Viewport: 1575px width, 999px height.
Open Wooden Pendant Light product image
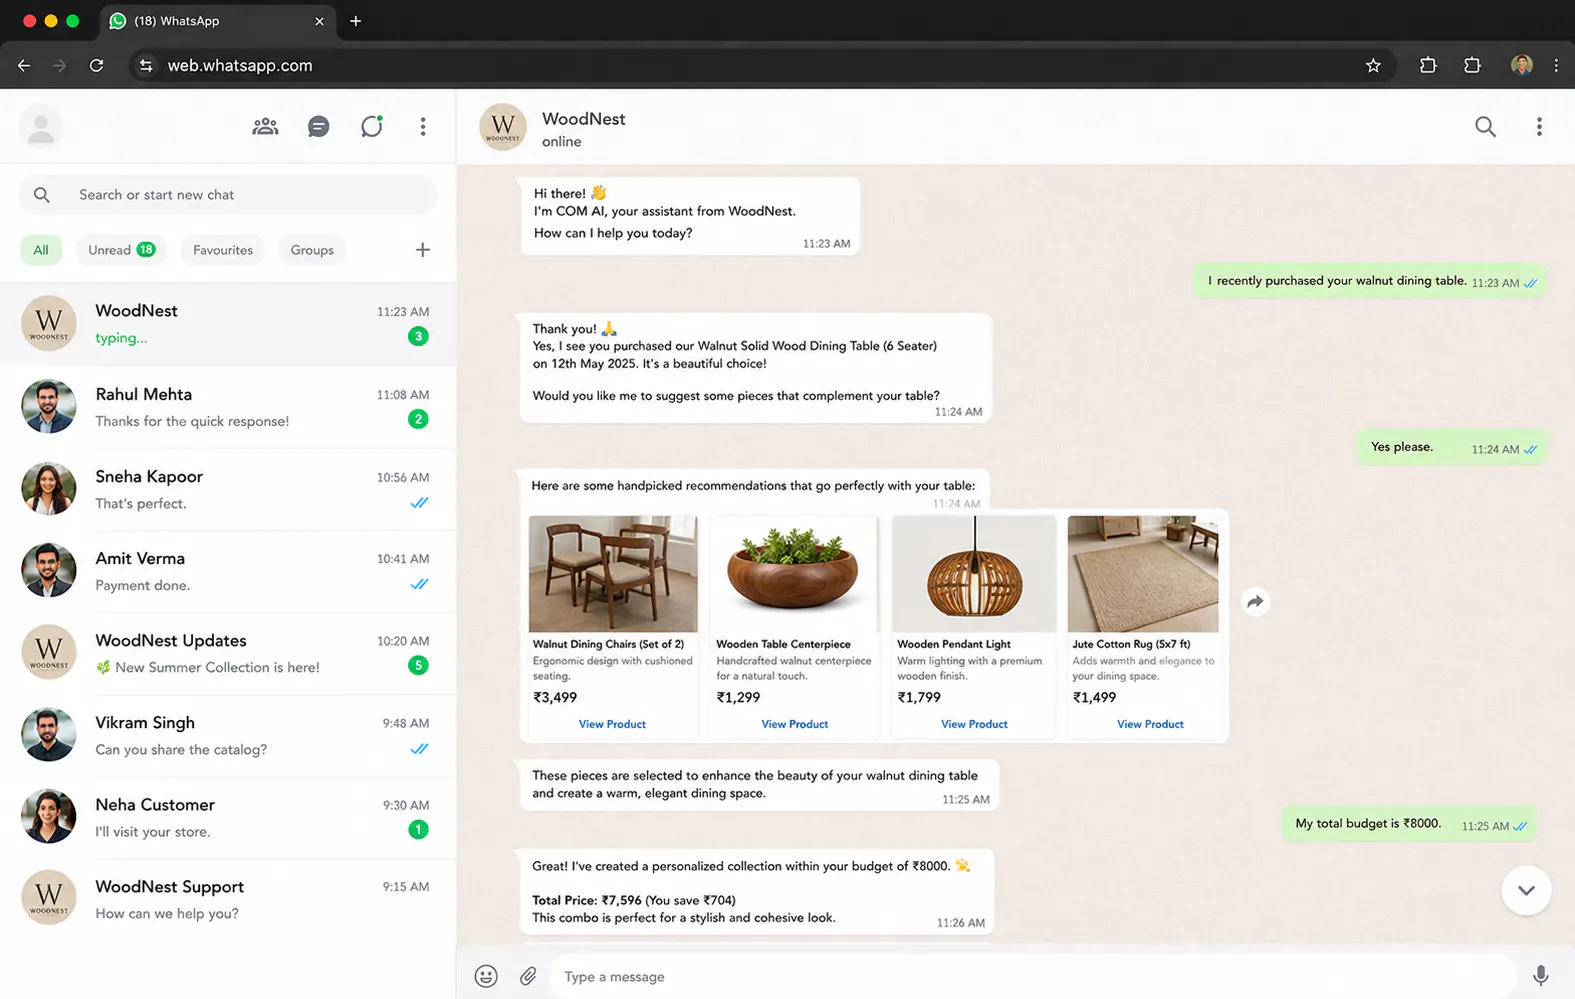click(x=974, y=574)
